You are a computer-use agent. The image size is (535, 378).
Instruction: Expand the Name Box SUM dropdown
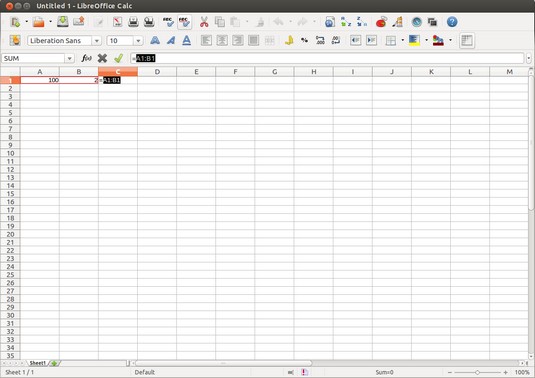69,59
